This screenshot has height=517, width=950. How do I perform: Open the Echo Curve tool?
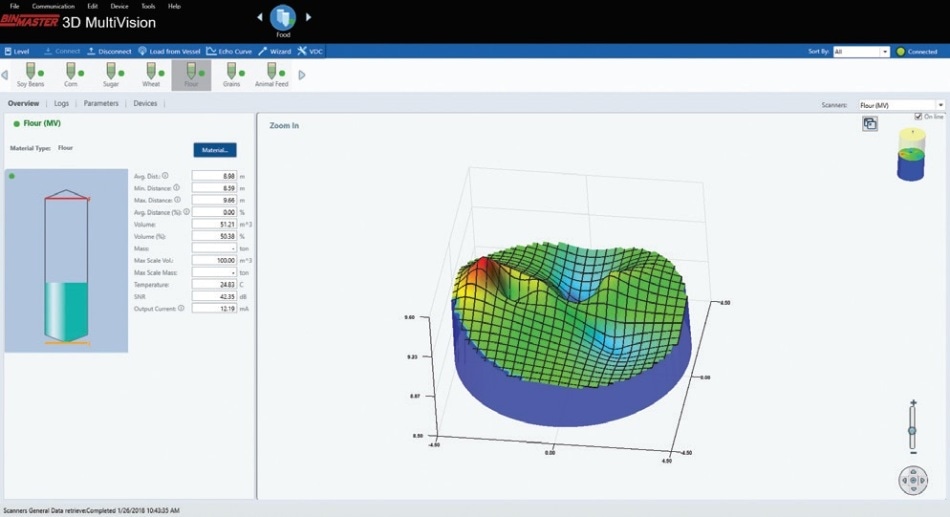[229, 52]
